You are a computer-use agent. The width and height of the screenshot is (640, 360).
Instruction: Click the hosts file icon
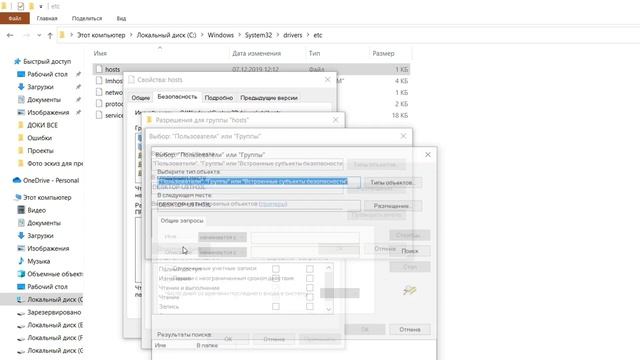[99, 69]
